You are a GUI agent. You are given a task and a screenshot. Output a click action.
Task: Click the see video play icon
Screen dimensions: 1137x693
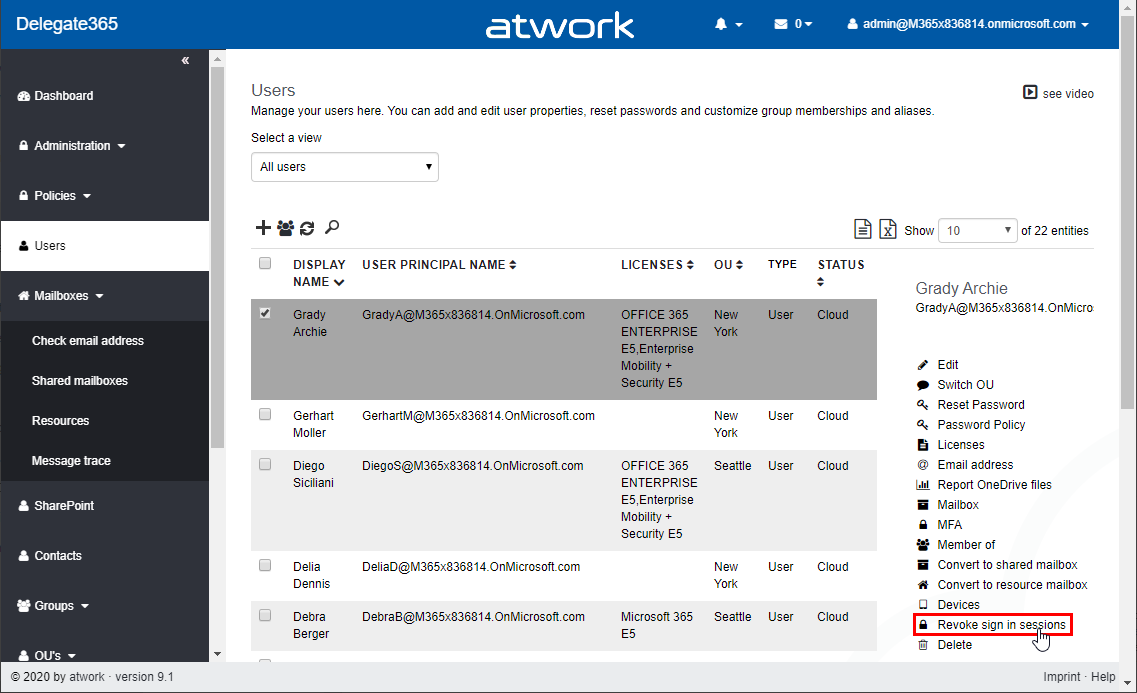pyautogui.click(x=1030, y=92)
